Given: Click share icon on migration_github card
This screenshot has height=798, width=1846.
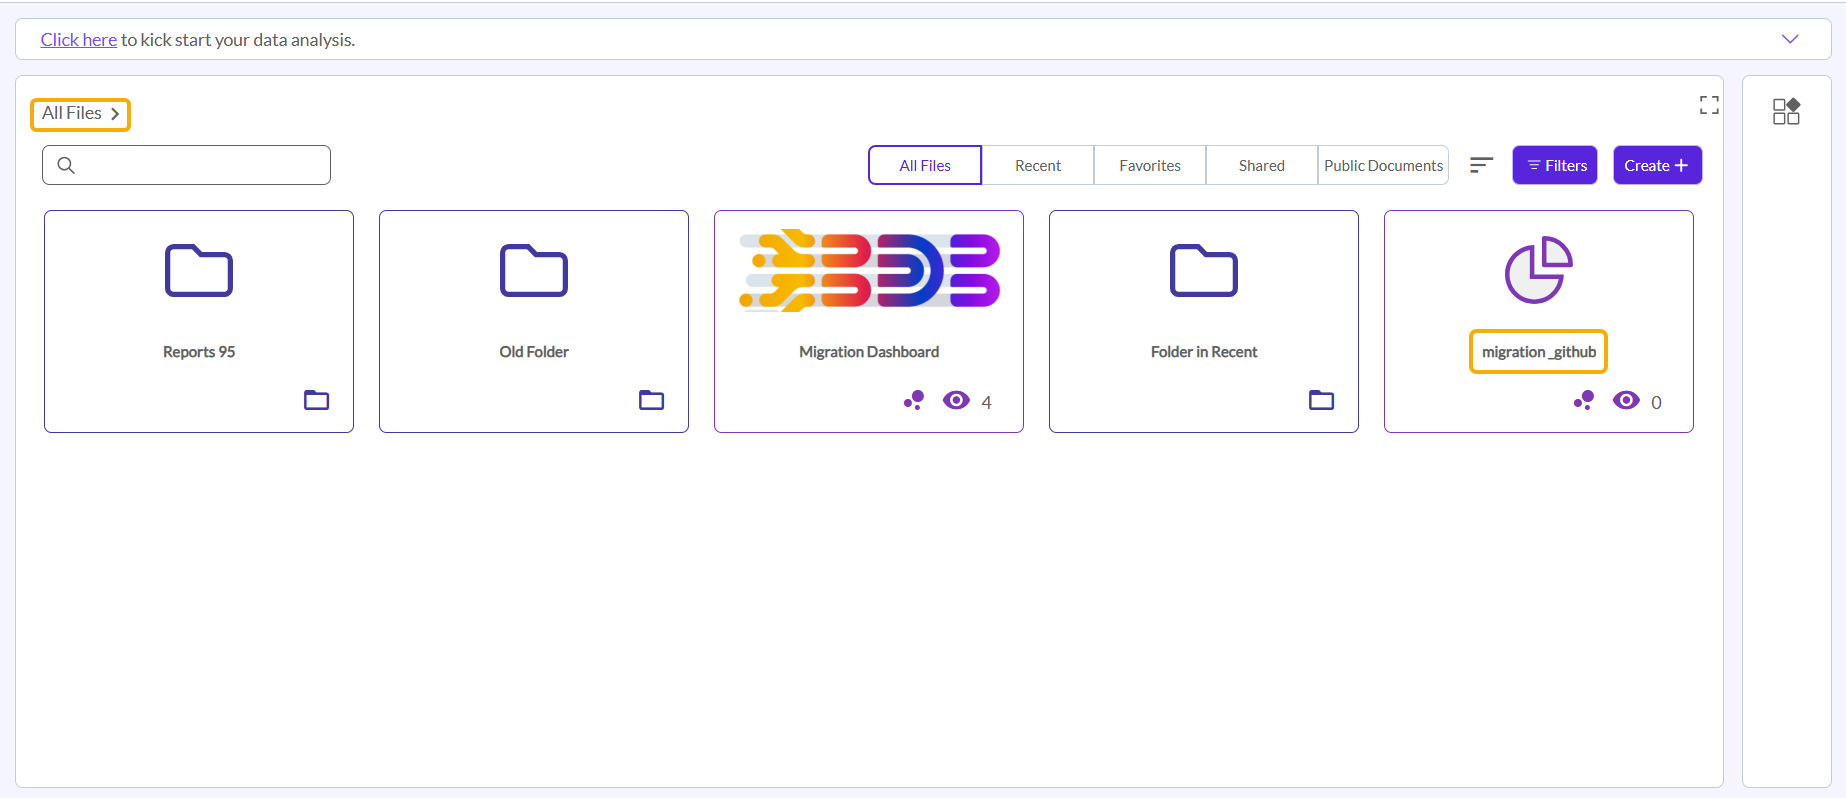Looking at the screenshot, I should pos(1584,401).
